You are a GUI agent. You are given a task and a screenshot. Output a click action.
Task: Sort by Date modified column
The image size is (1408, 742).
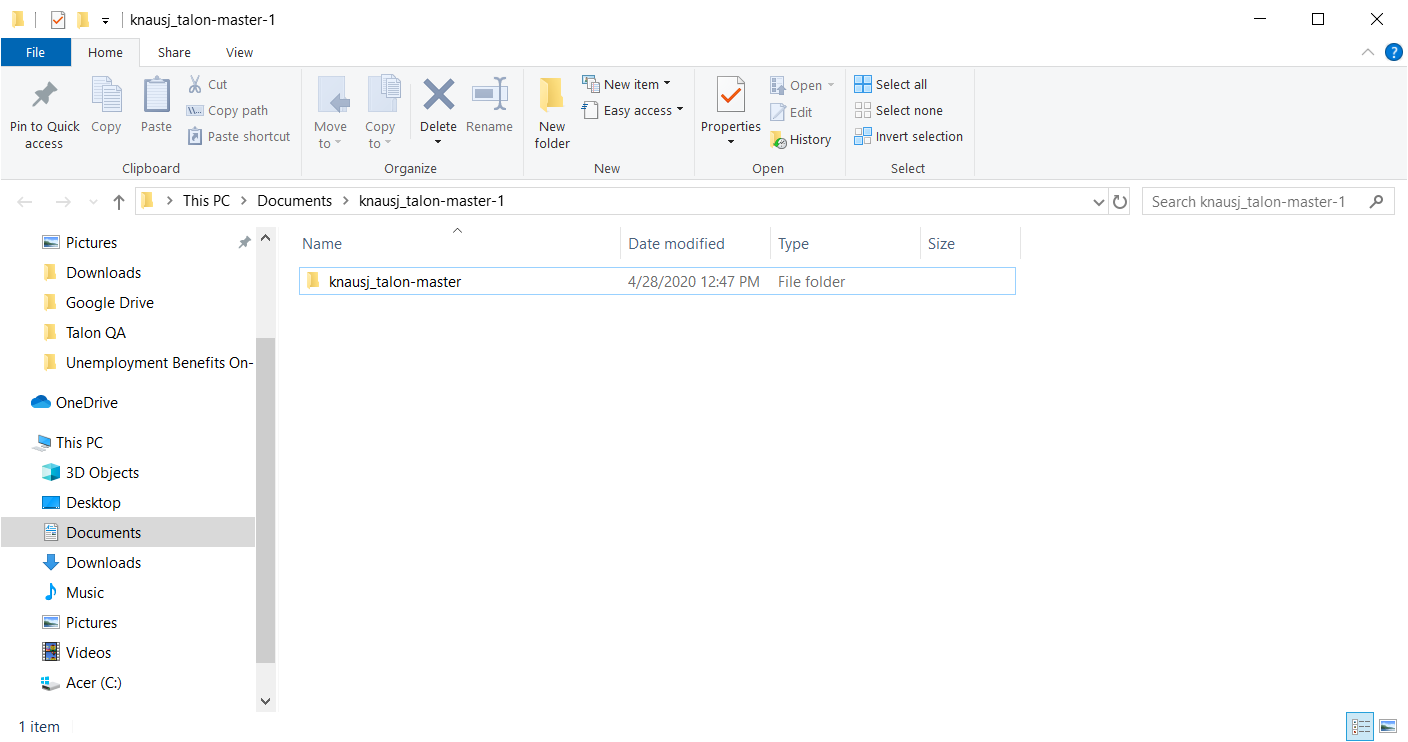click(x=695, y=244)
